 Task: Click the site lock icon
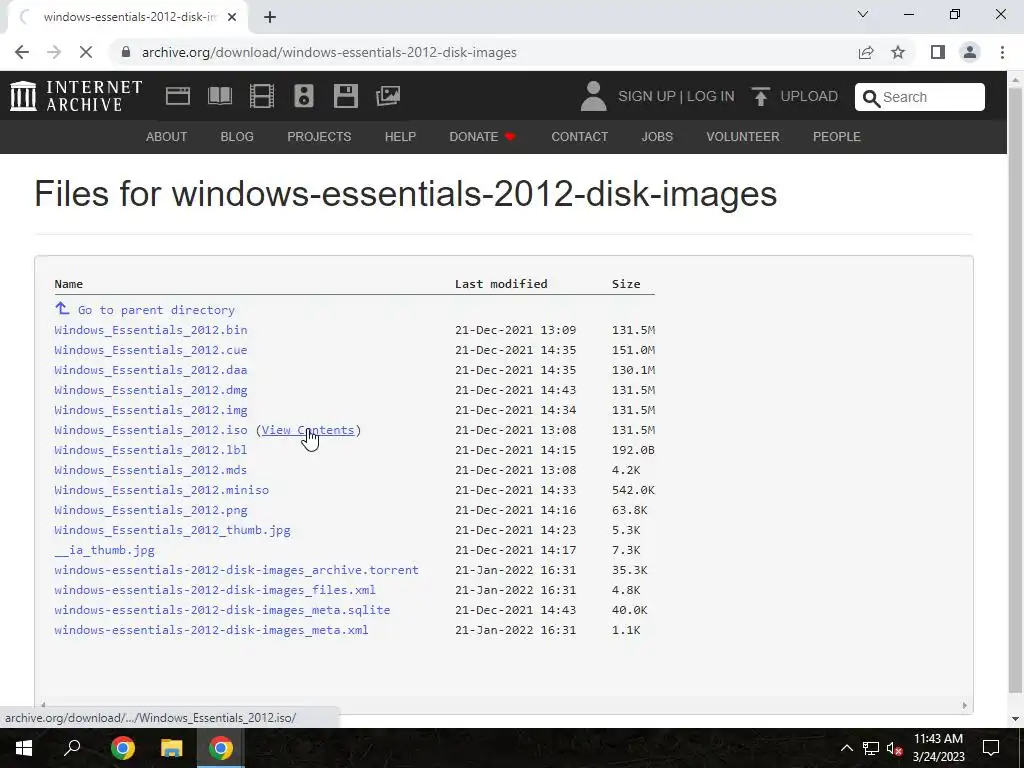click(126, 52)
